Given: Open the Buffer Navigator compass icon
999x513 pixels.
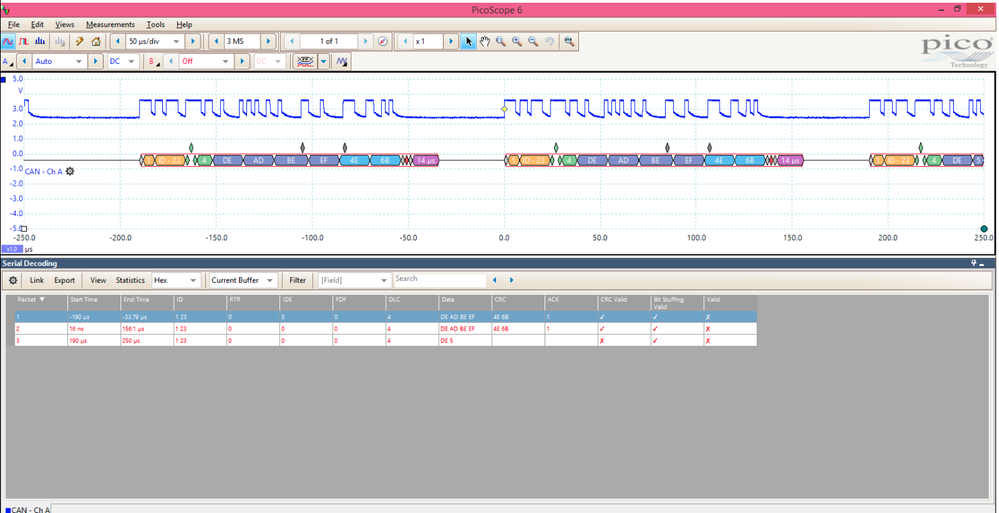Looking at the screenshot, I should pos(382,41).
